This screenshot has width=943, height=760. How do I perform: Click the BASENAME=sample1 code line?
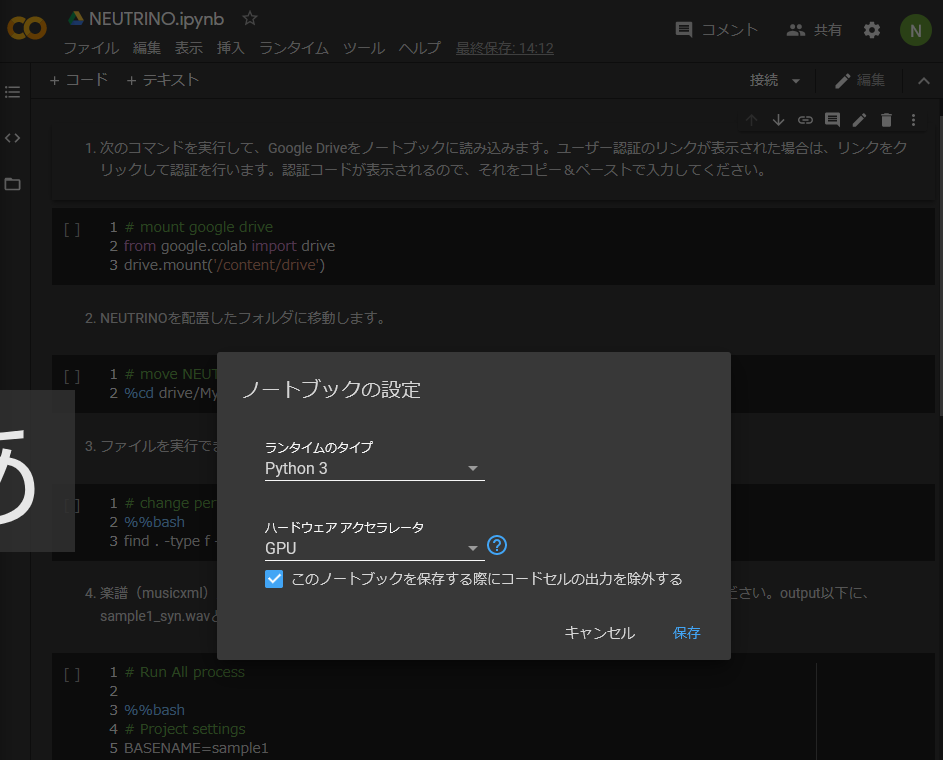pyautogui.click(x=196, y=748)
